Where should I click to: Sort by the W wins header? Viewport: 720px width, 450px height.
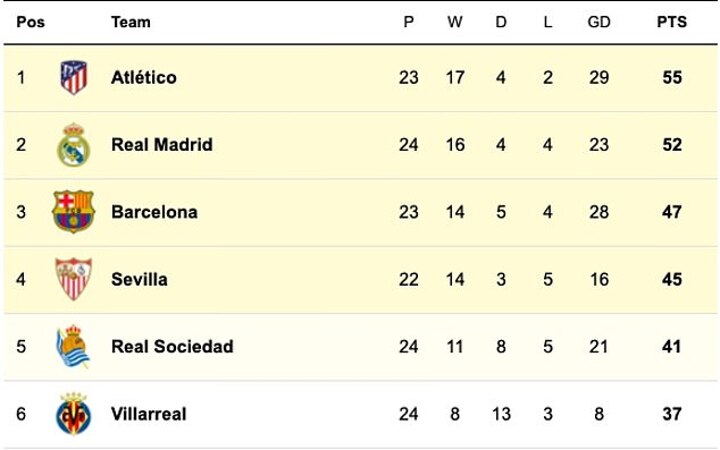(455, 22)
